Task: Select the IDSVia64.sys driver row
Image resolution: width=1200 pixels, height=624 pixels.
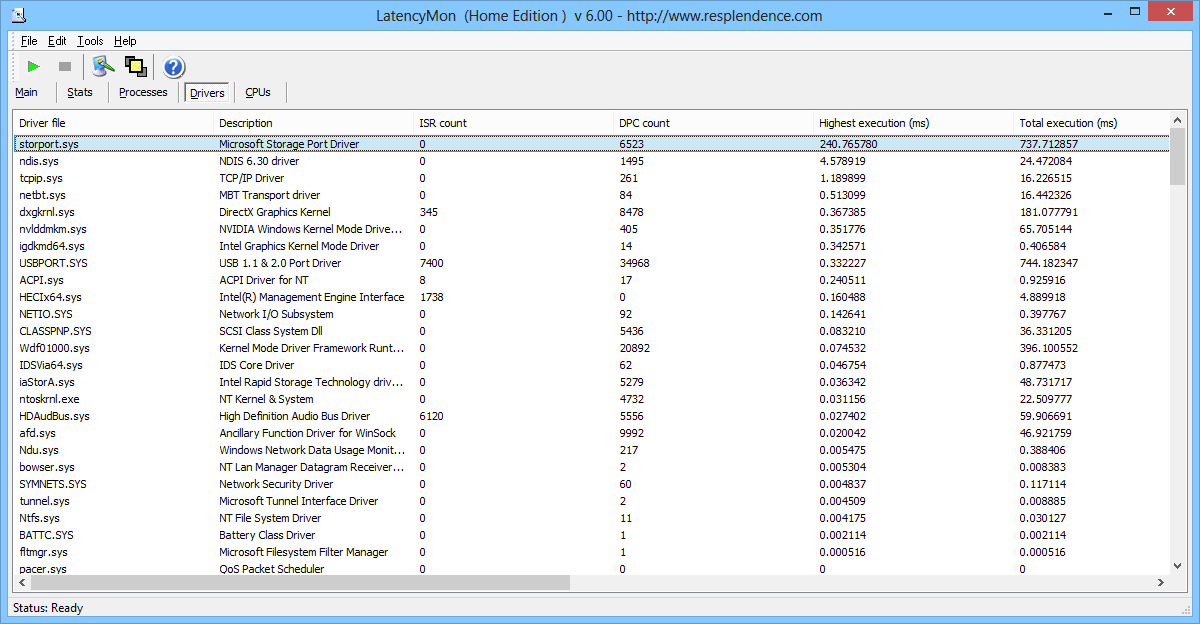Action: (x=592, y=365)
